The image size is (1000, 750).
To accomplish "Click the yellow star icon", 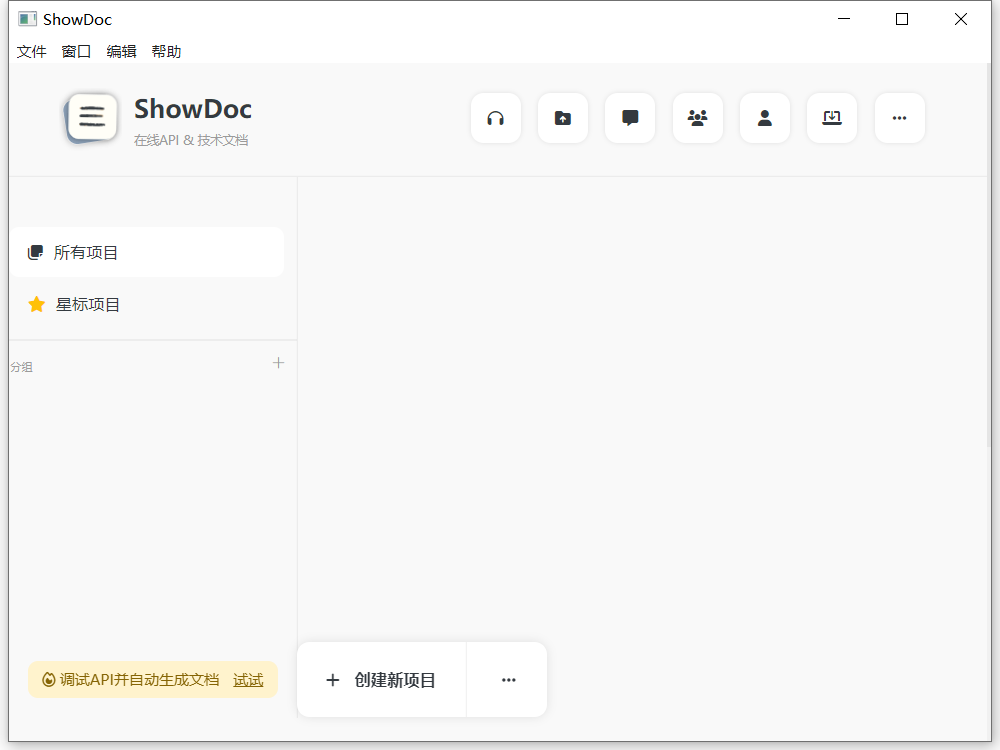I will coord(37,305).
